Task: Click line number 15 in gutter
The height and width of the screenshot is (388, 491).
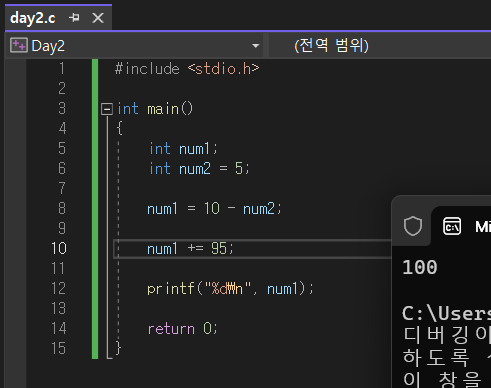Action: 59,348
